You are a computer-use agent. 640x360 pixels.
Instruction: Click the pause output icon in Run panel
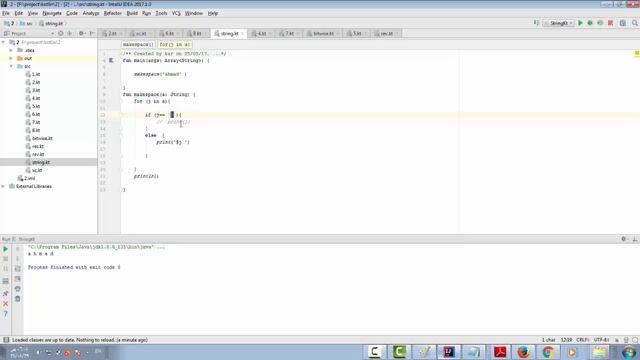point(6,269)
